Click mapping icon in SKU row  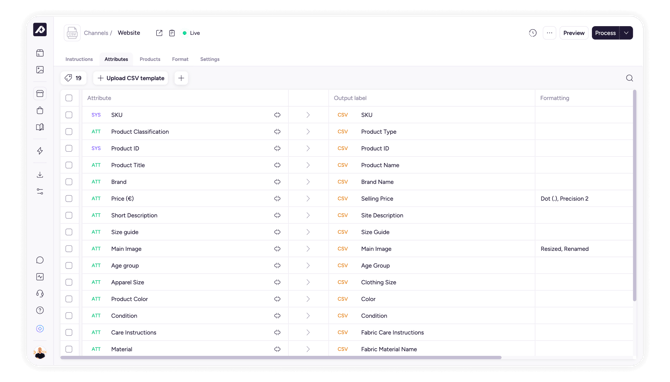pos(277,115)
